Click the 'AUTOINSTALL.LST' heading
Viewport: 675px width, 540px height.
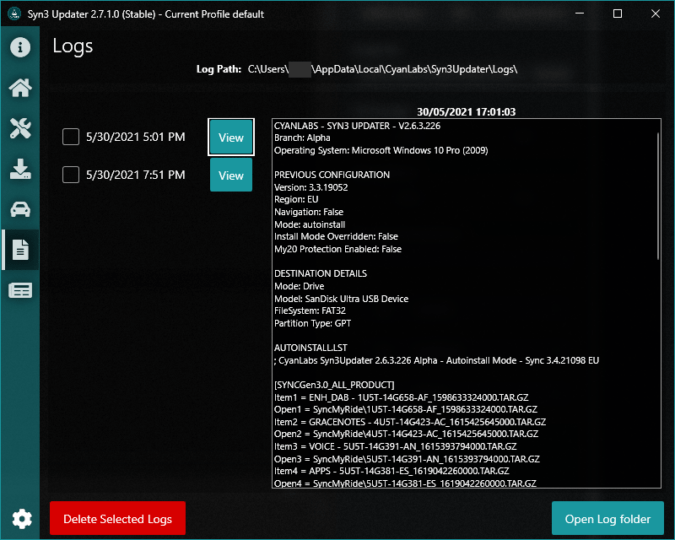pyautogui.click(x=311, y=348)
